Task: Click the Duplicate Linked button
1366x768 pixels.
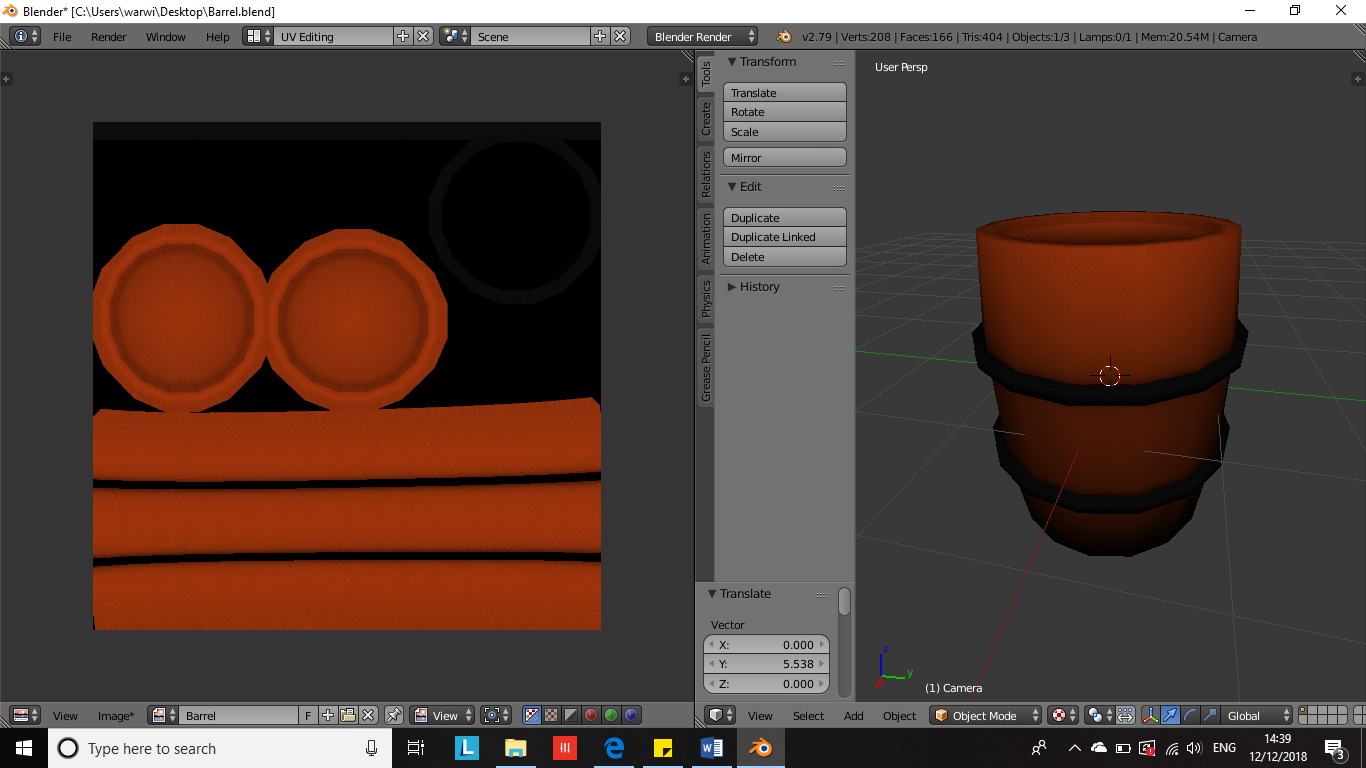Action: [784, 237]
